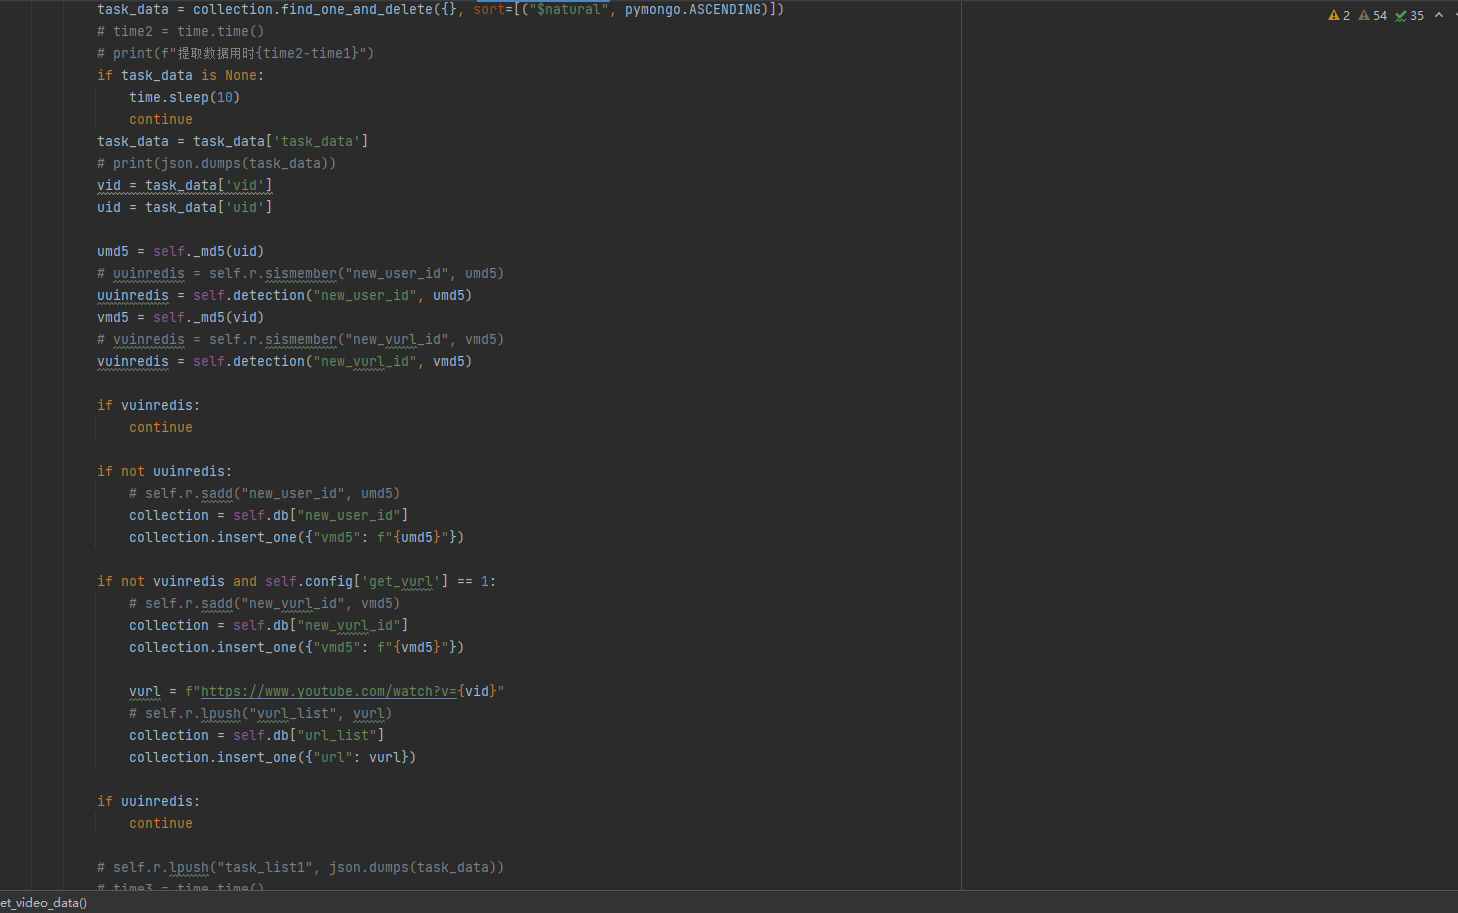This screenshot has height=913, width=1458.
Task: Click line "task_data = task_data['task_data']"
Action: 232,141
